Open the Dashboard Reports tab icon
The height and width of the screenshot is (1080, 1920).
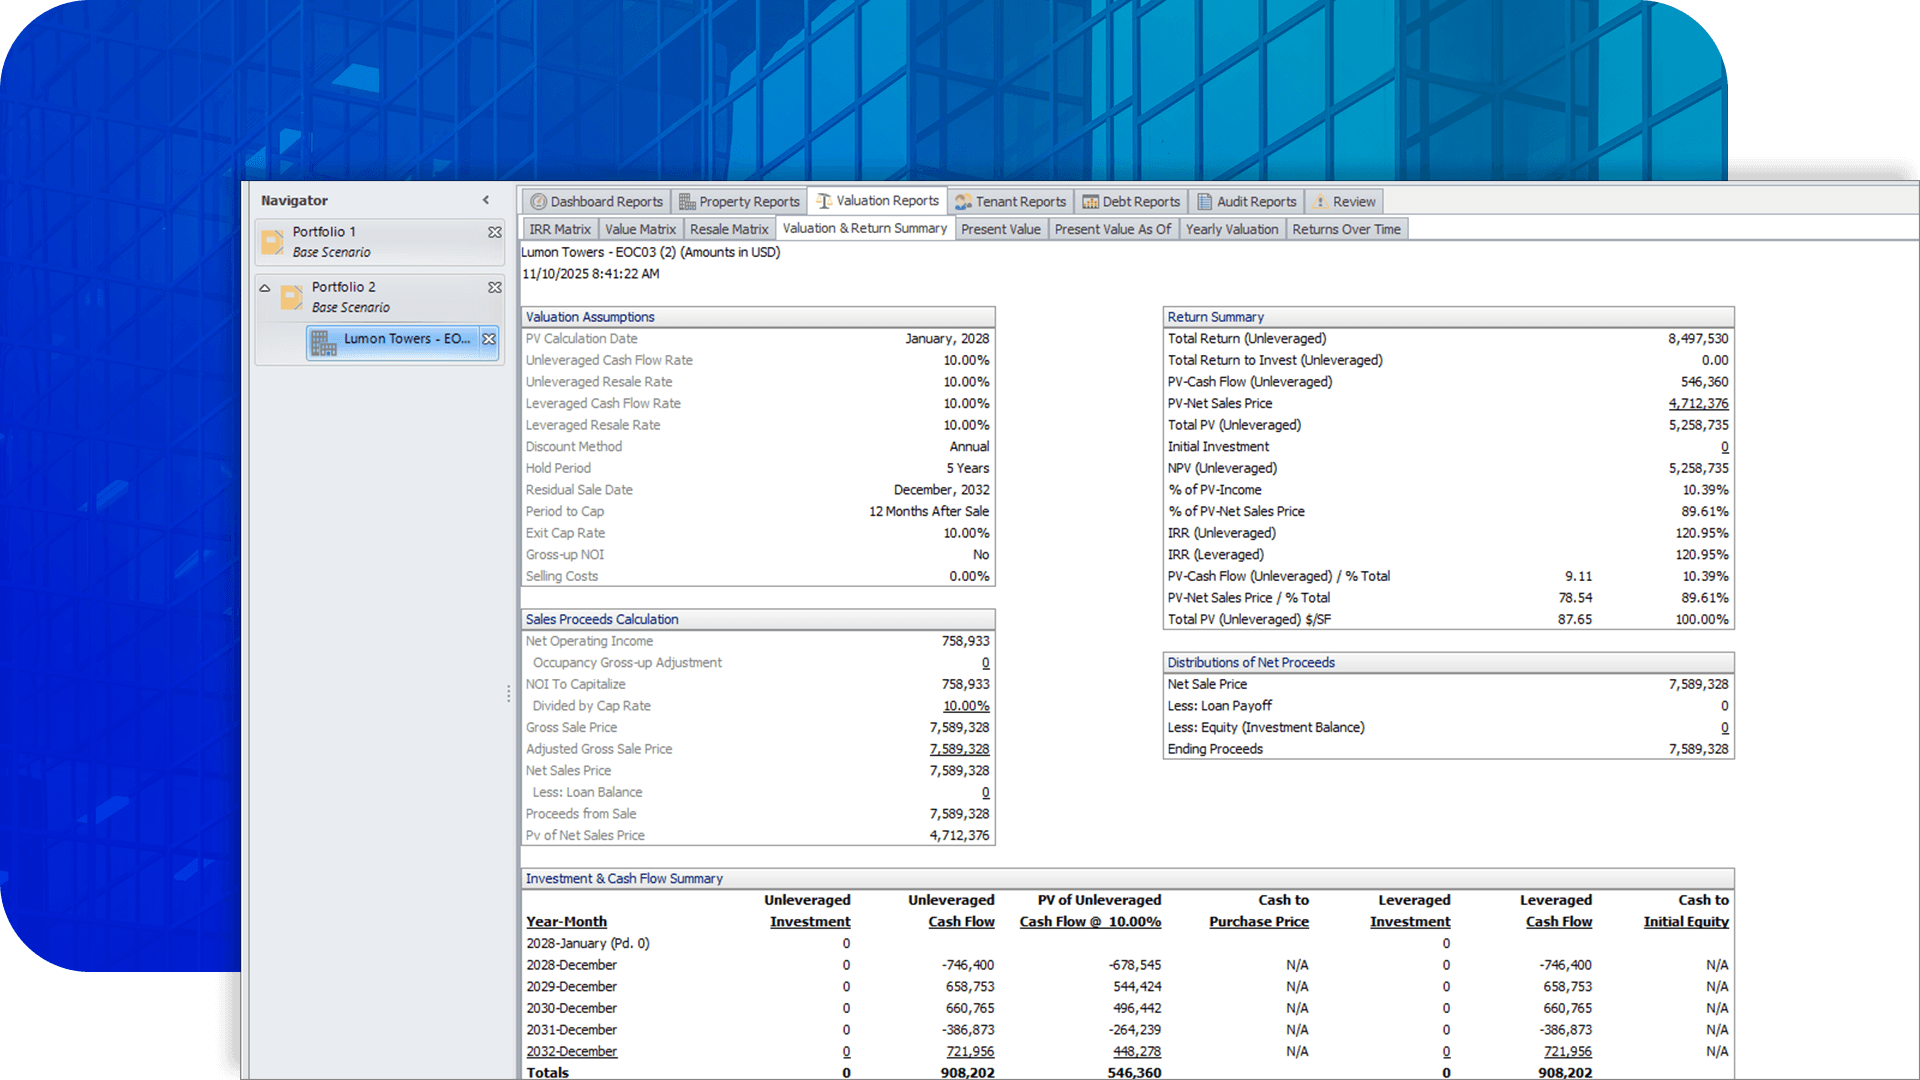point(538,202)
